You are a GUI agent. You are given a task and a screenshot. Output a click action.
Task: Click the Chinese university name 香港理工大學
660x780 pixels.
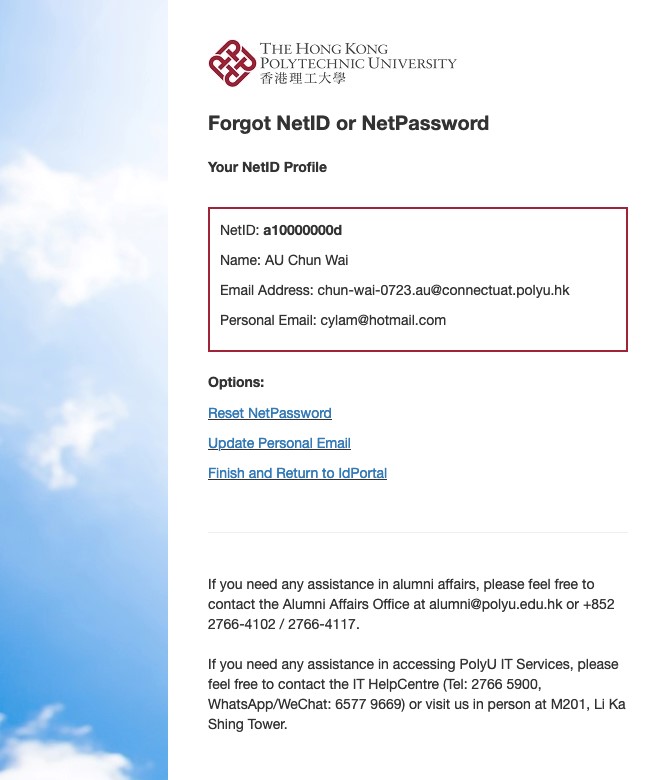(302, 79)
